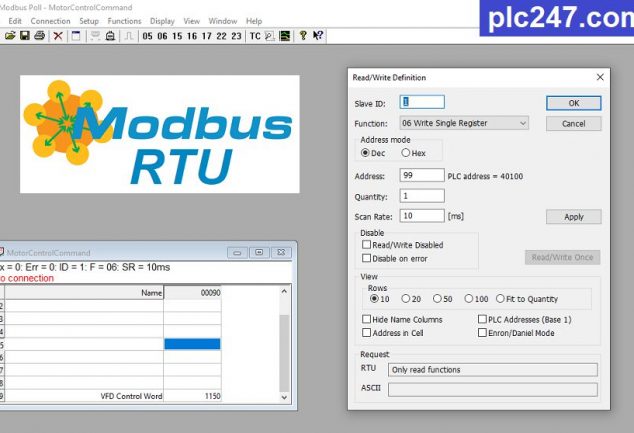Click the Connect toolbar icon

(x=95, y=36)
